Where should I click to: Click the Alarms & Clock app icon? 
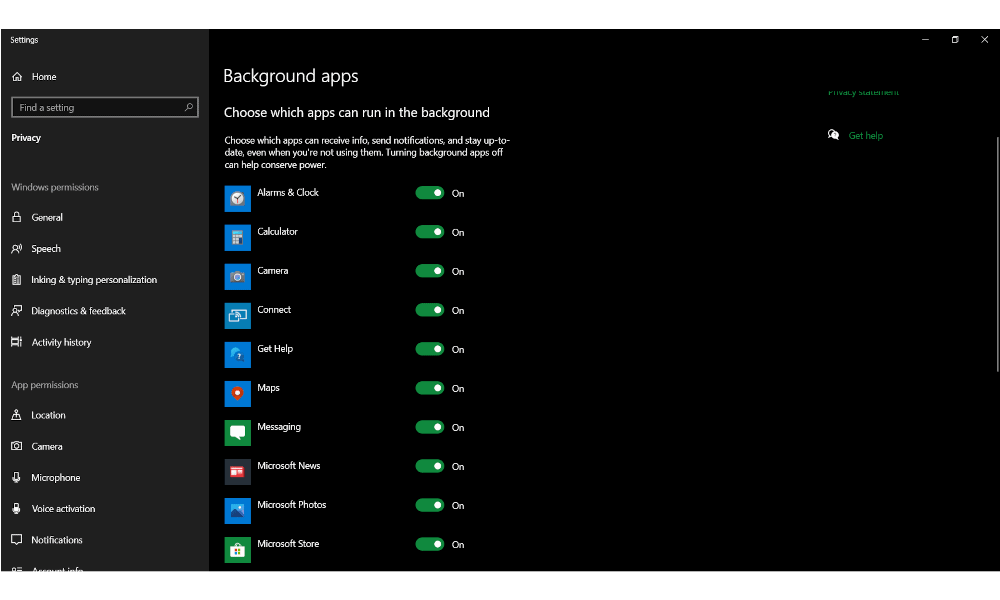tap(237, 198)
